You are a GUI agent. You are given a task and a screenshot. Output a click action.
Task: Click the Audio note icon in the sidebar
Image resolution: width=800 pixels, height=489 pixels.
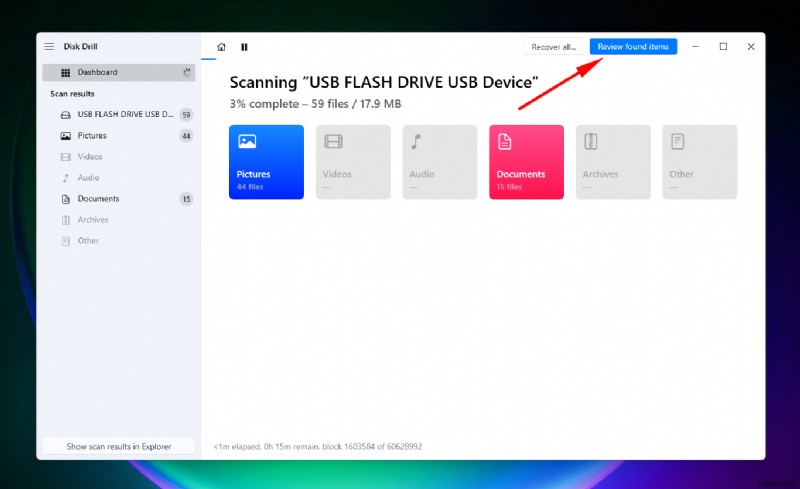point(66,178)
